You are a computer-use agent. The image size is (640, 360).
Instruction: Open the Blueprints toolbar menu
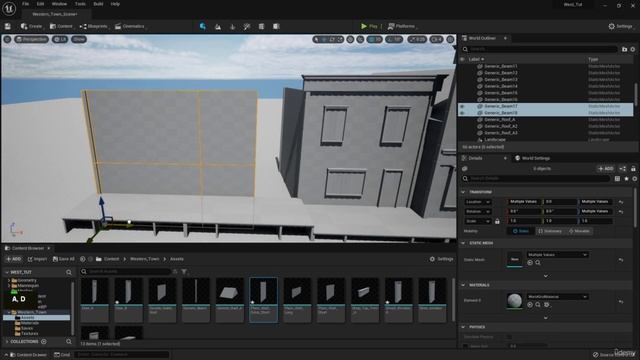pyautogui.click(x=93, y=27)
